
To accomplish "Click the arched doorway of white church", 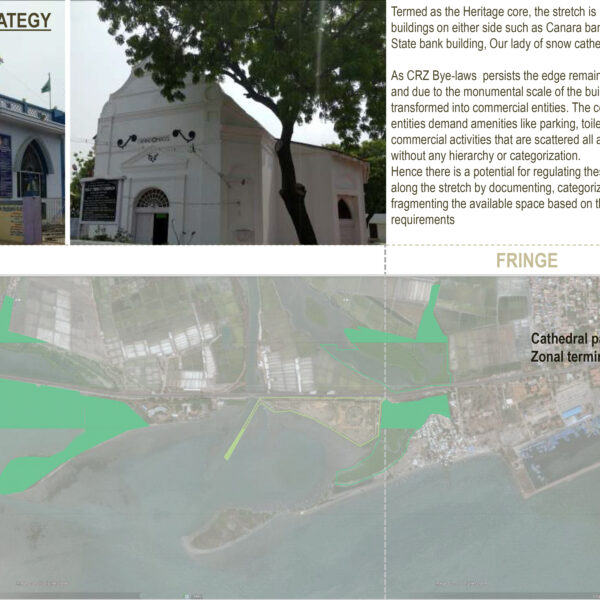I will pos(153,217).
